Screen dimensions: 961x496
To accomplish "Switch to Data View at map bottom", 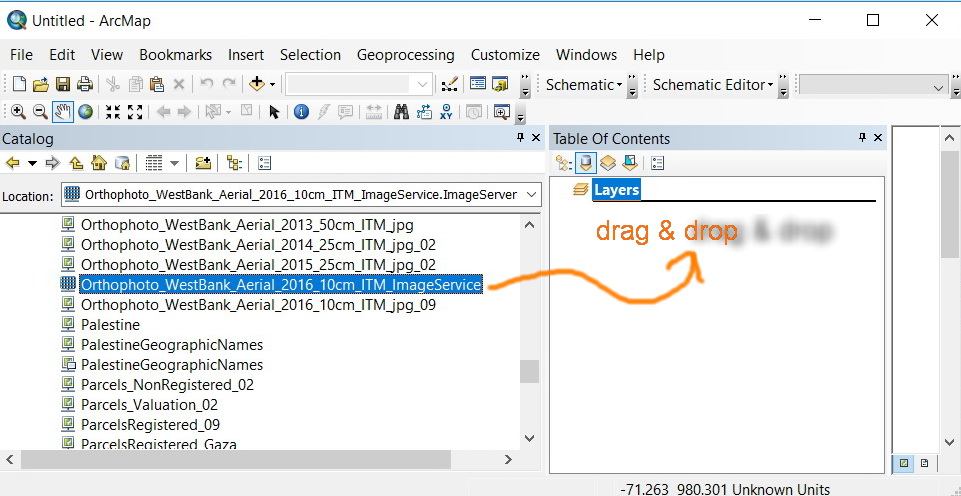I will tap(904, 464).
